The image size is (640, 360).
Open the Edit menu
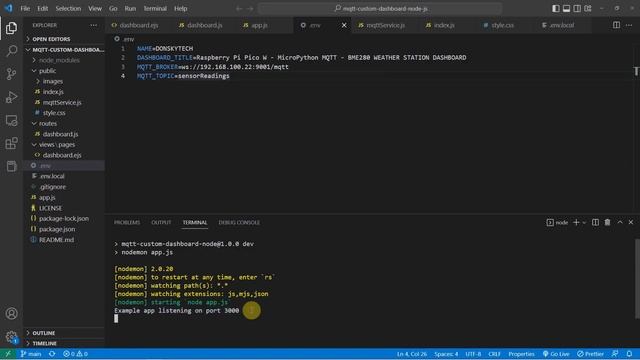pyautogui.click(x=43, y=9)
